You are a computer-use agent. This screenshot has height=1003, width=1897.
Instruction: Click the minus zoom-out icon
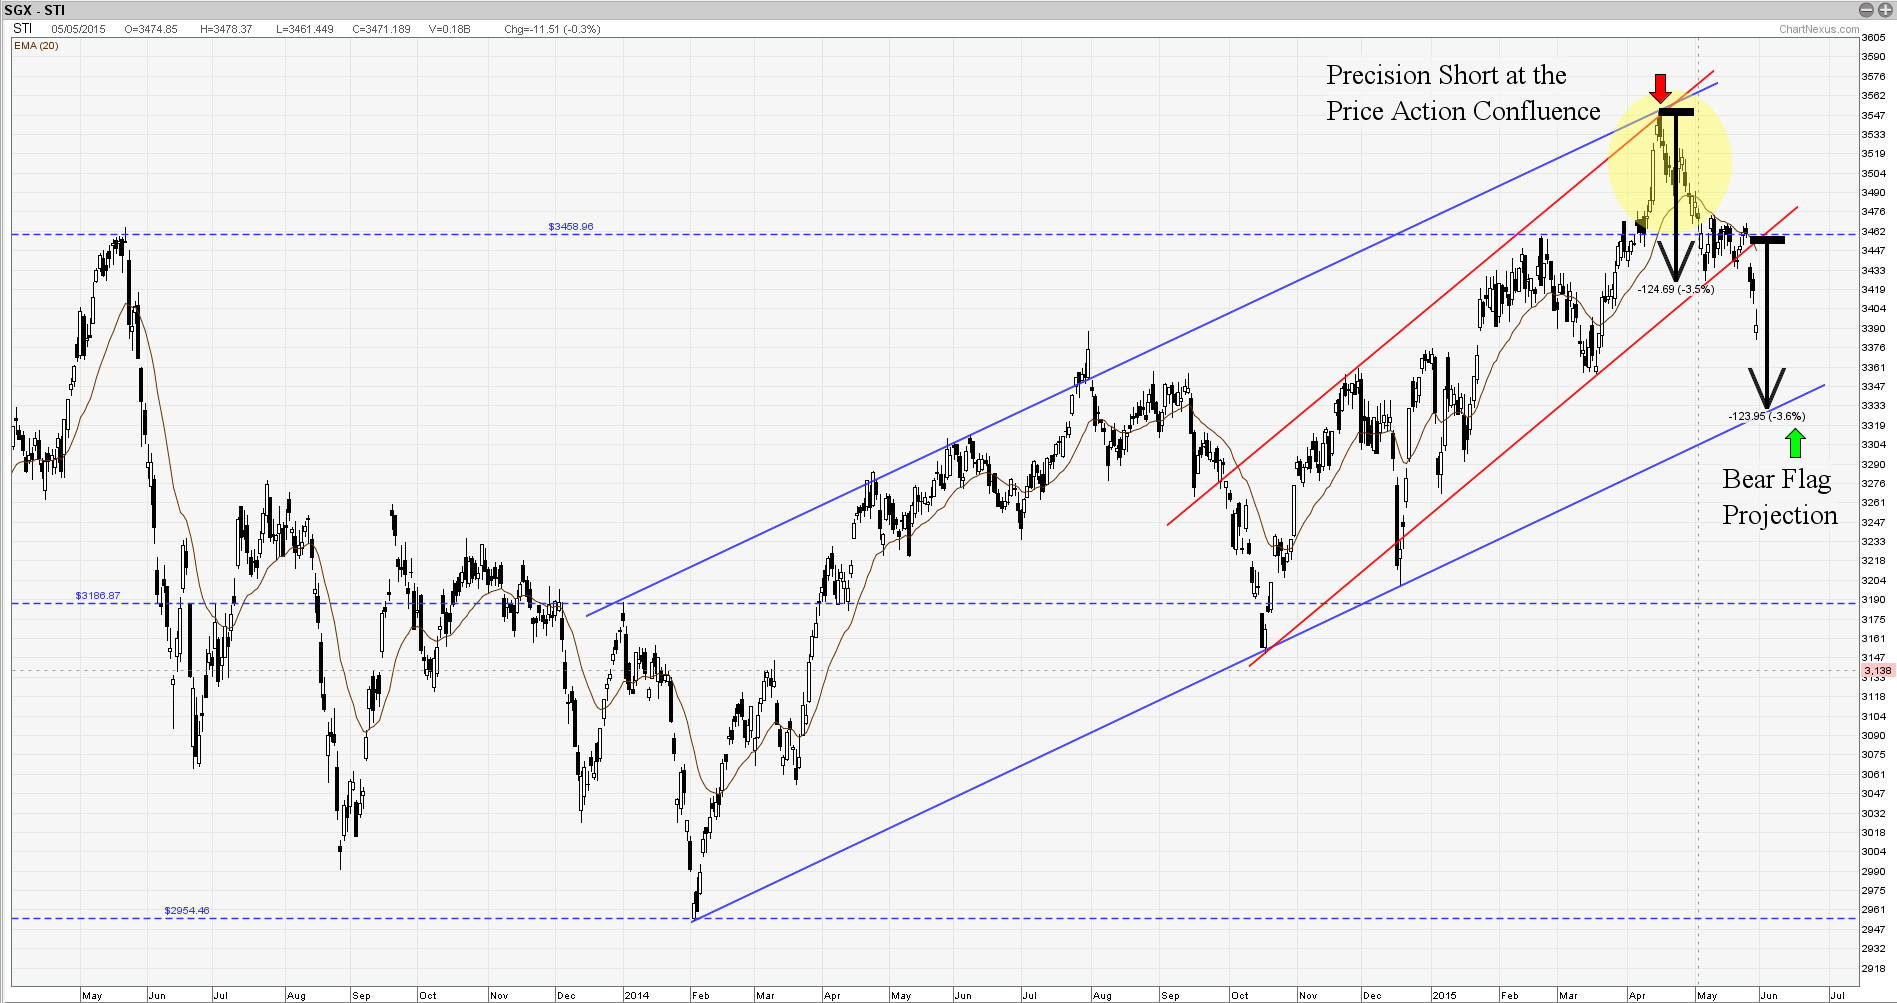(1866, 10)
